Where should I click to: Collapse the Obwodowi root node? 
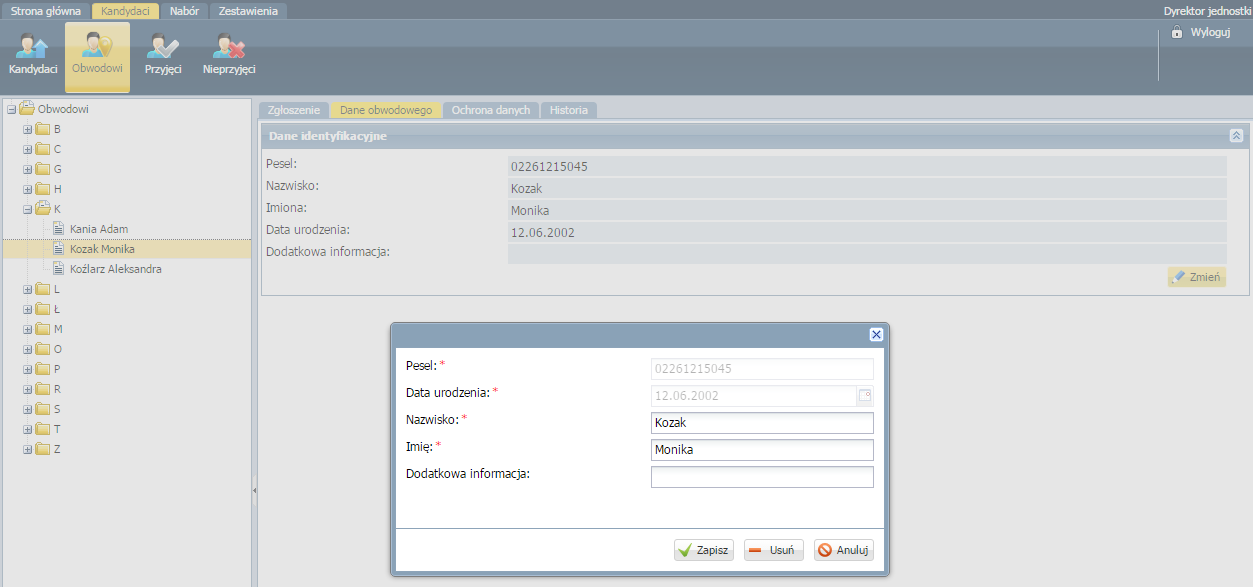11,109
